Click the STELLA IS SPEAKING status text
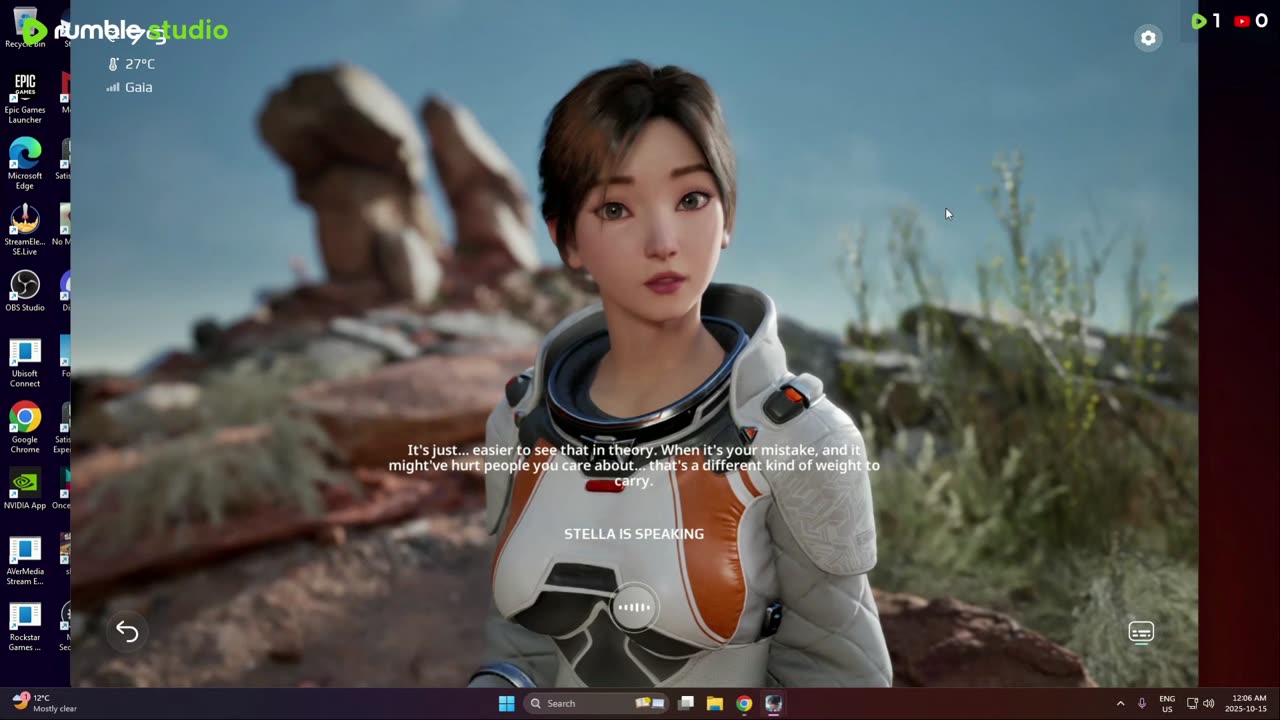This screenshot has height=720, width=1280. 634,534
